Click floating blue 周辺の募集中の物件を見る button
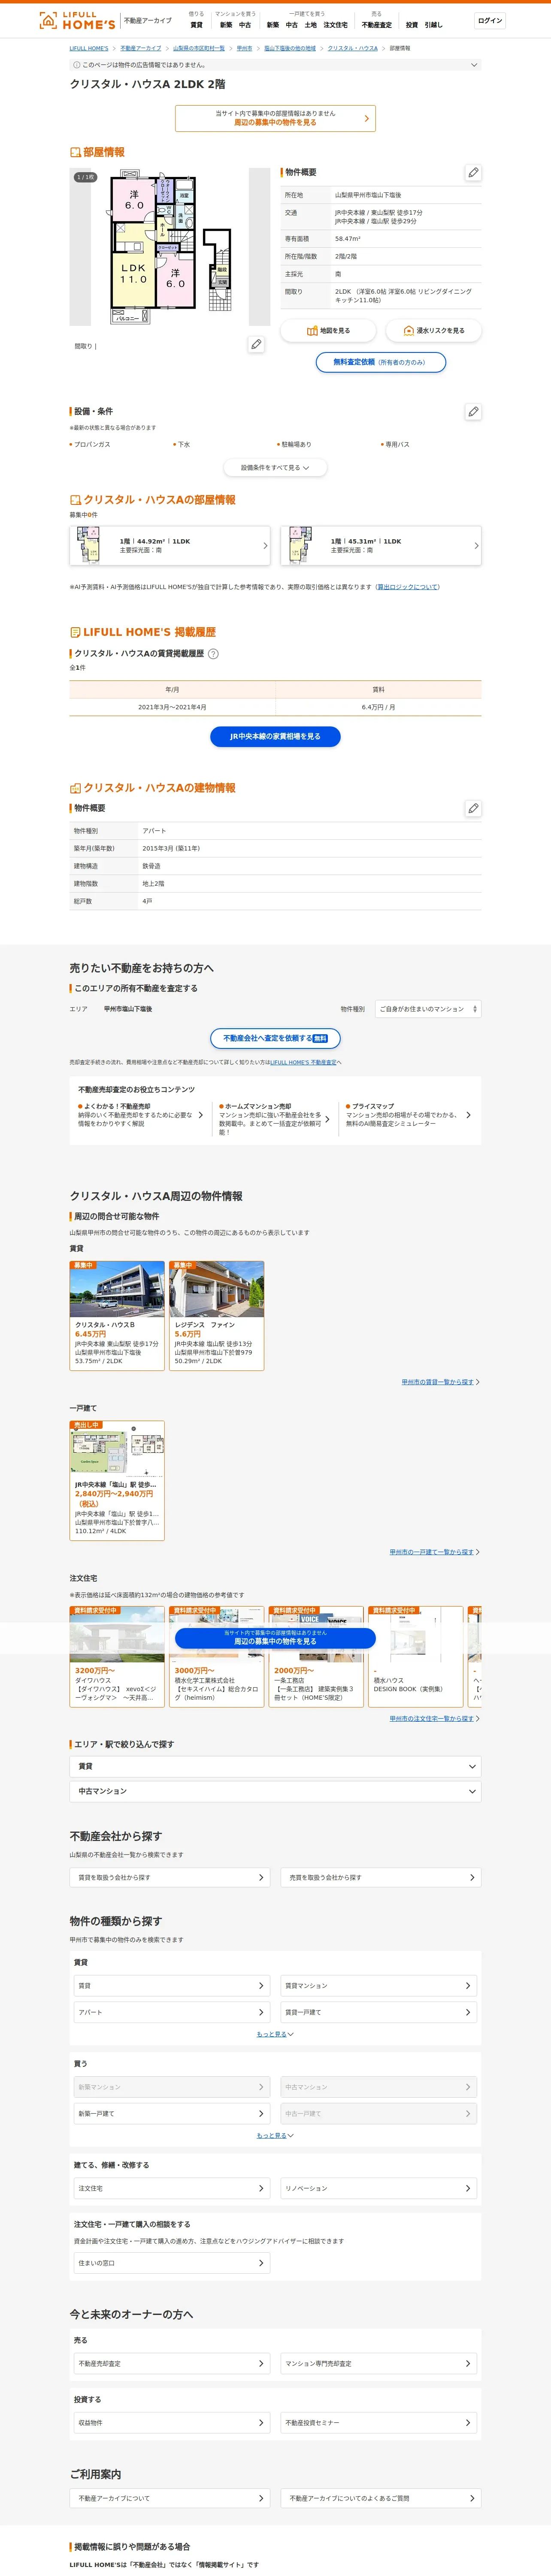The height and width of the screenshot is (2576, 551). point(275,1638)
